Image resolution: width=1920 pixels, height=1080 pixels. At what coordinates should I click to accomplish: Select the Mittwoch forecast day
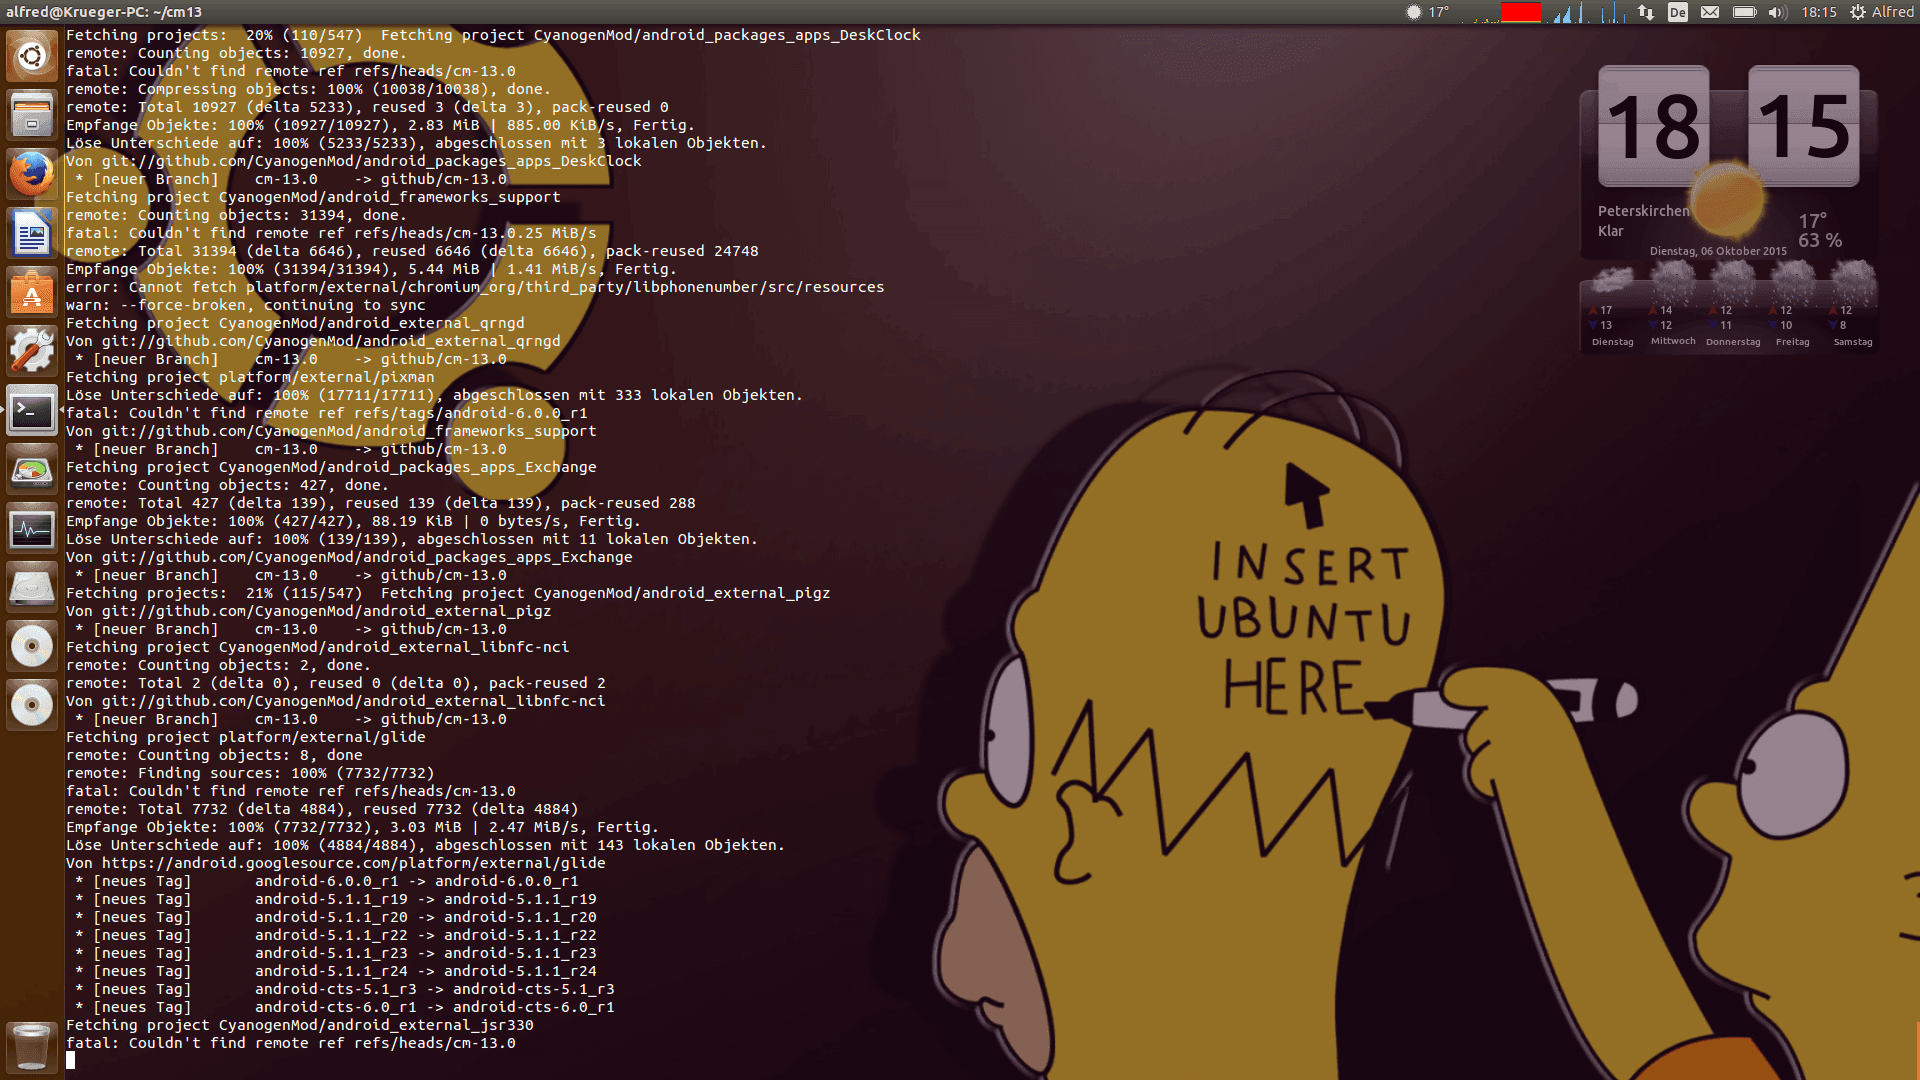point(1673,305)
